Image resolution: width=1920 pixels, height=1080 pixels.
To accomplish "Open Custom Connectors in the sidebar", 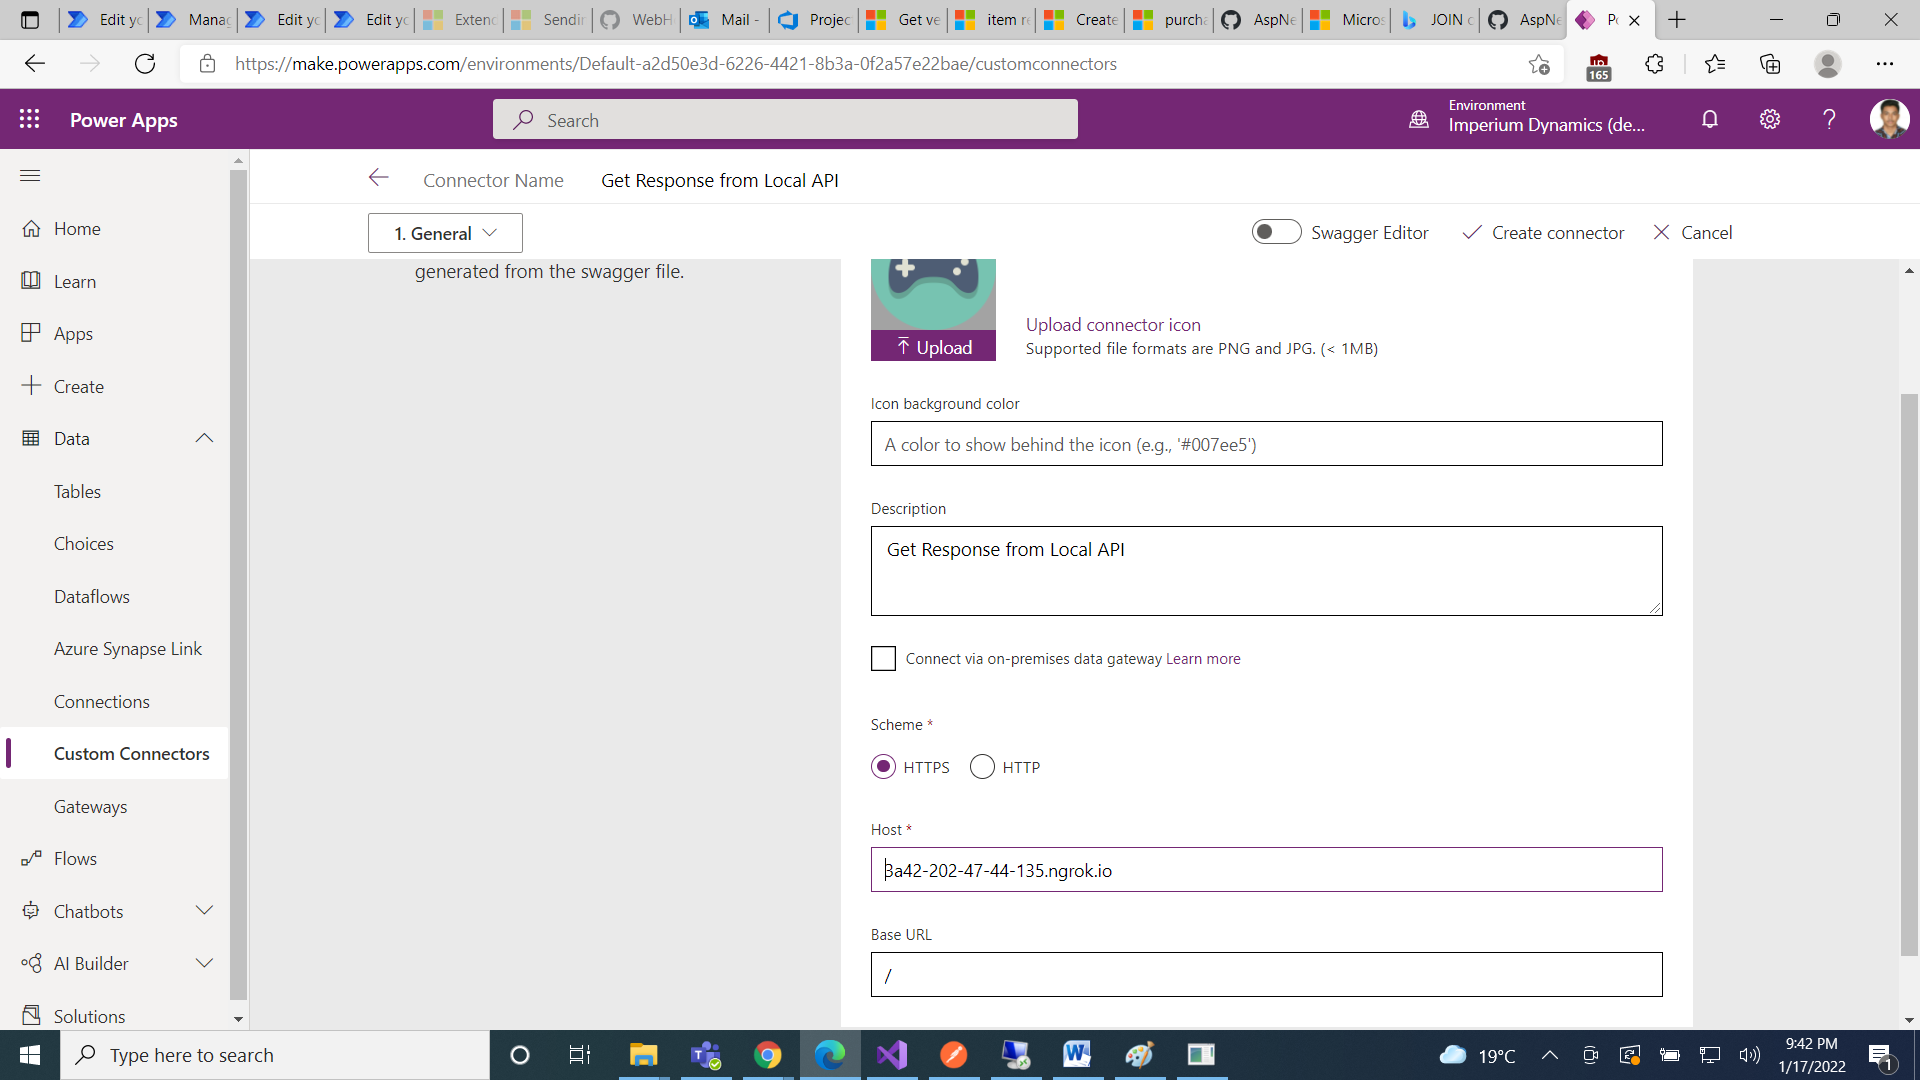I will (x=131, y=753).
